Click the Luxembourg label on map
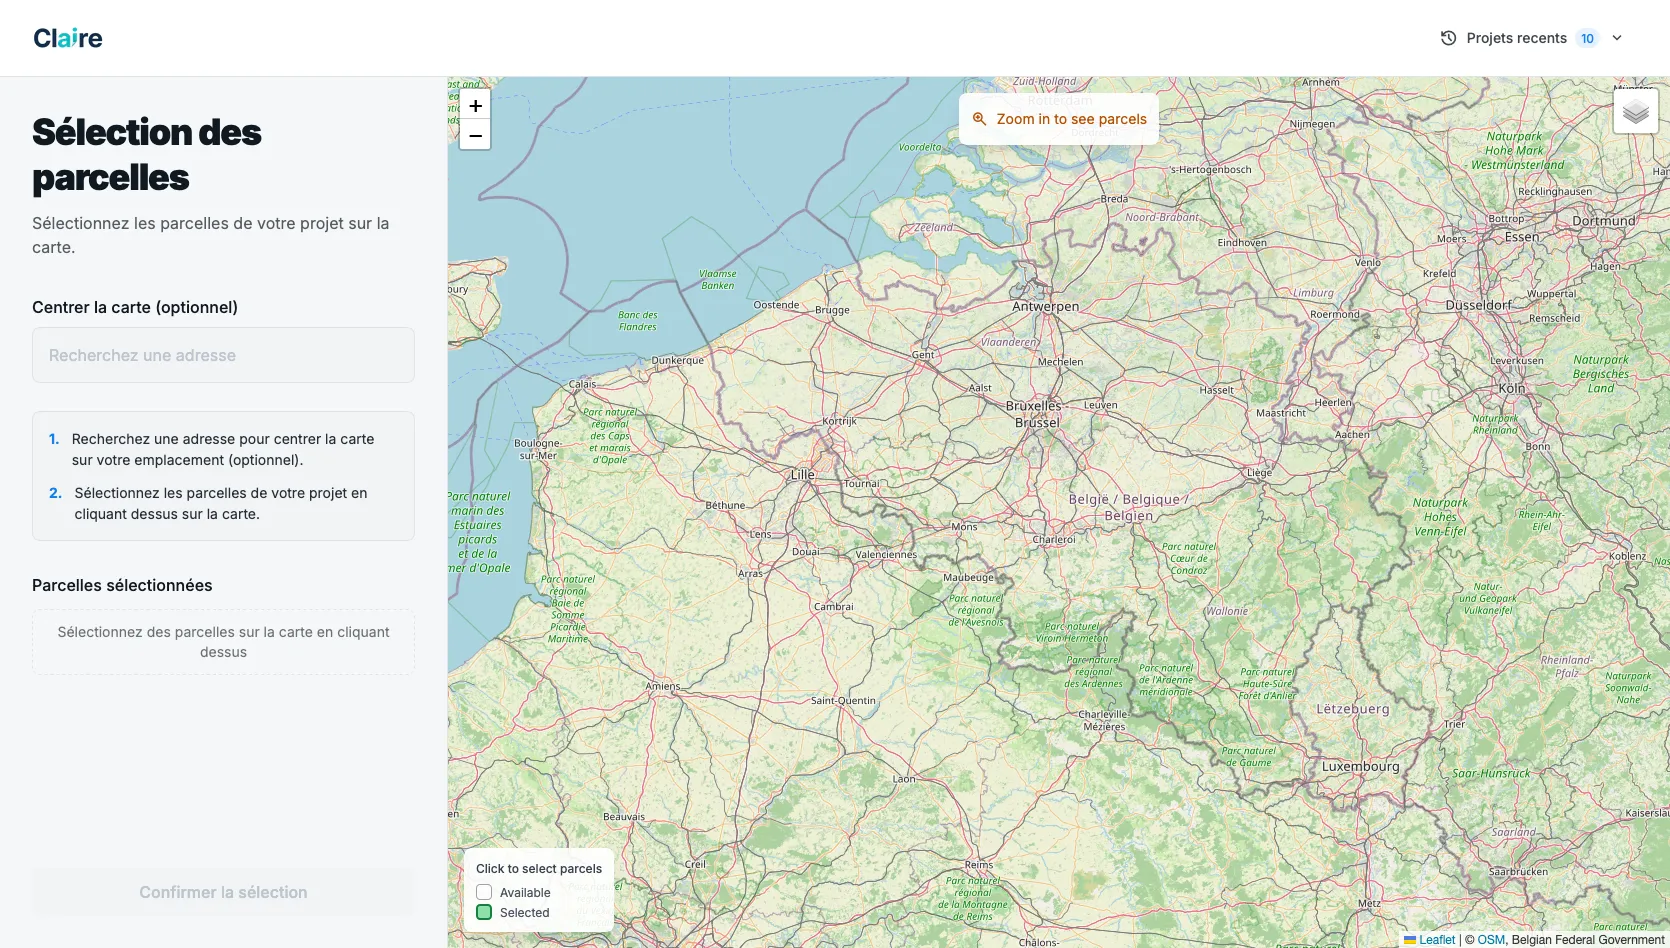1670x948 pixels. point(1361,766)
